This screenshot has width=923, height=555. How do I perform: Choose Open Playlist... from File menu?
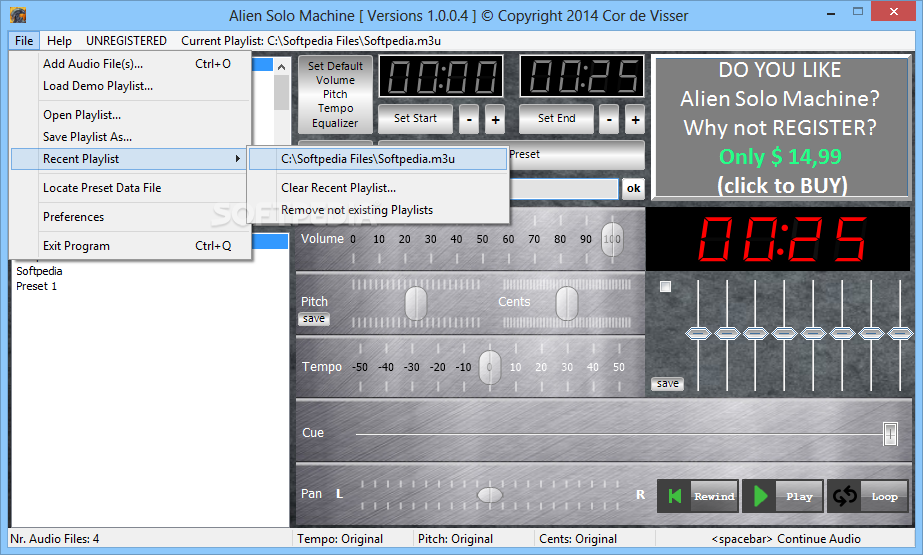(131, 115)
